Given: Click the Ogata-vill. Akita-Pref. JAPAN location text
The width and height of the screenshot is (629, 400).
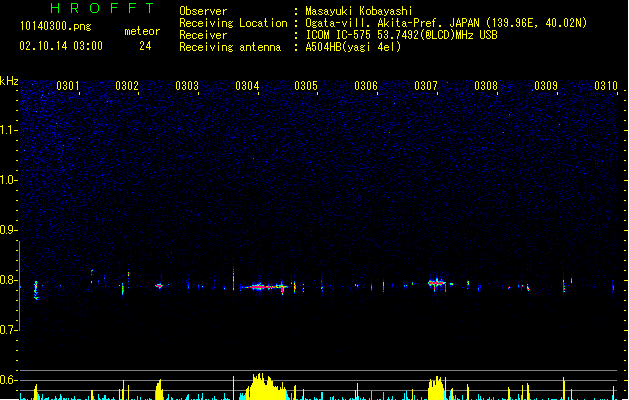Looking at the screenshot, I should click(446, 23).
